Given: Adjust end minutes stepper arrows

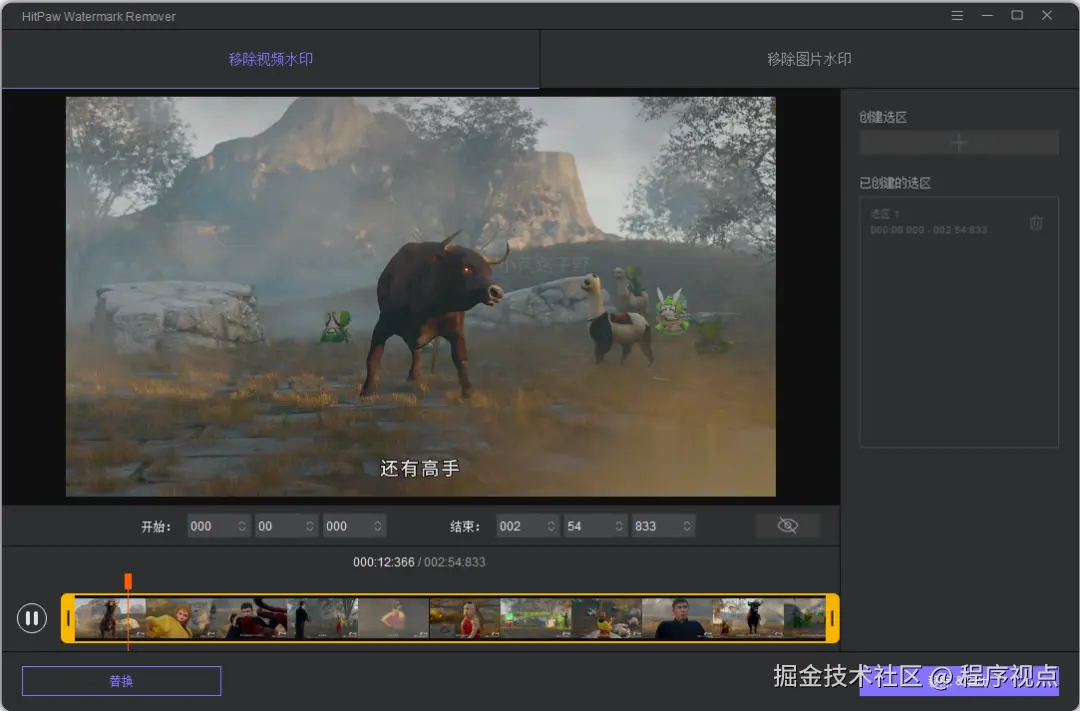Looking at the screenshot, I should point(551,526).
